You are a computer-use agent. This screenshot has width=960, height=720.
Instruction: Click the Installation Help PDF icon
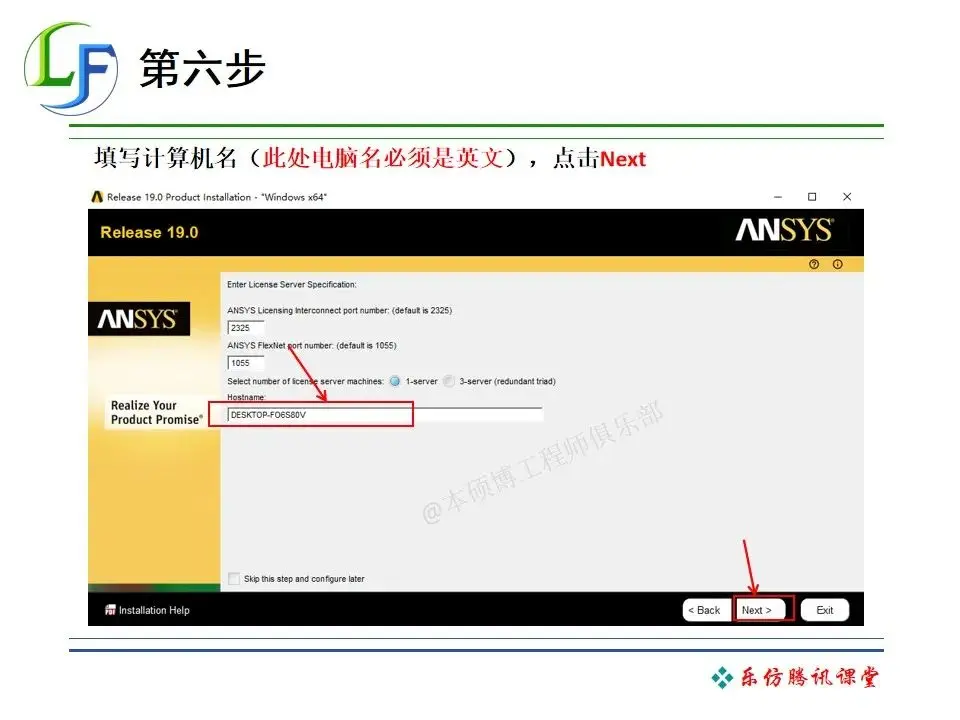tap(110, 610)
